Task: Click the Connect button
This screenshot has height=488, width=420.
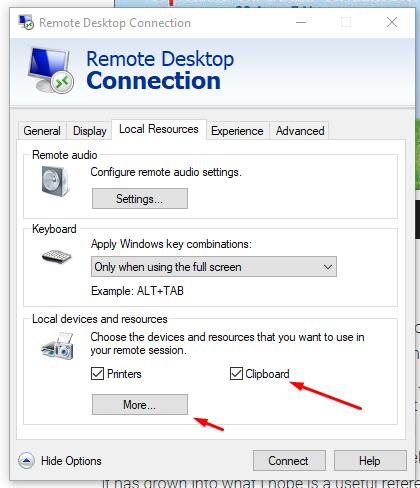Action: [x=289, y=461]
